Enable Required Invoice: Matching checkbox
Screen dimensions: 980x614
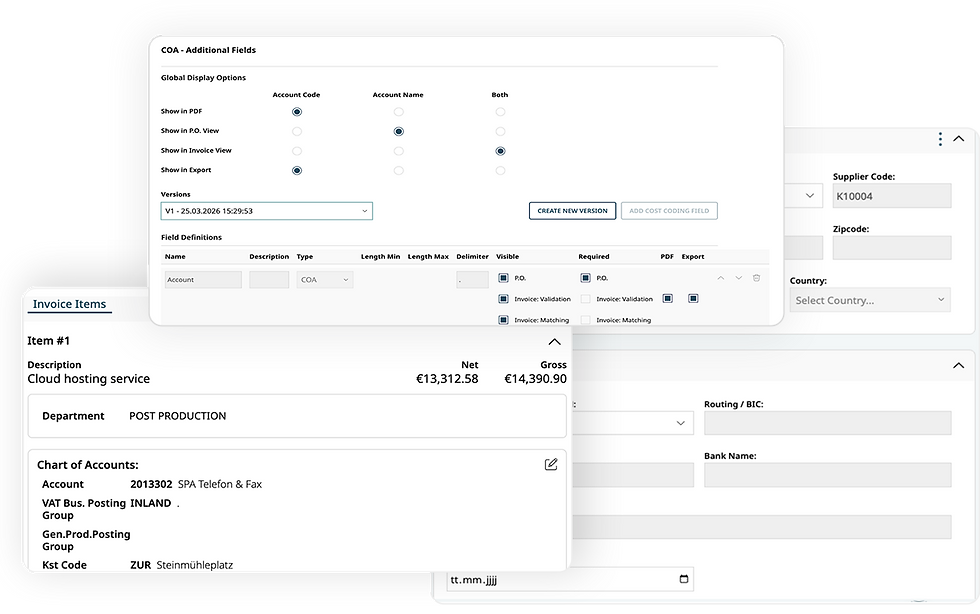coord(585,320)
